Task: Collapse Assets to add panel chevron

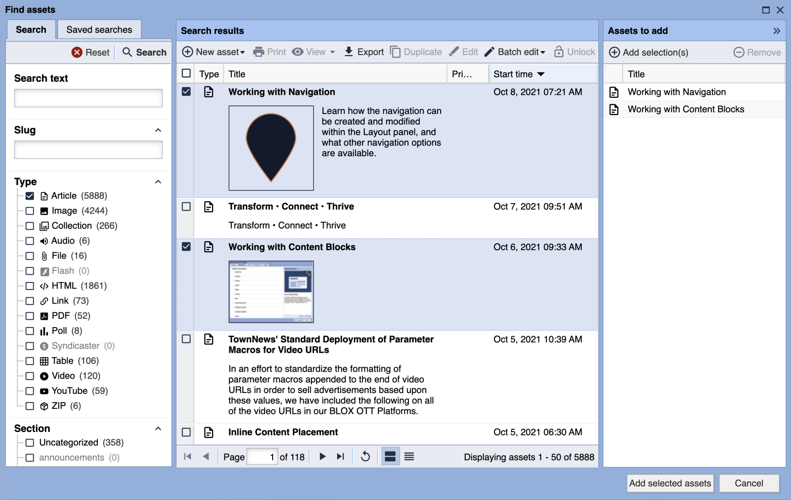Action: pyautogui.click(x=777, y=31)
